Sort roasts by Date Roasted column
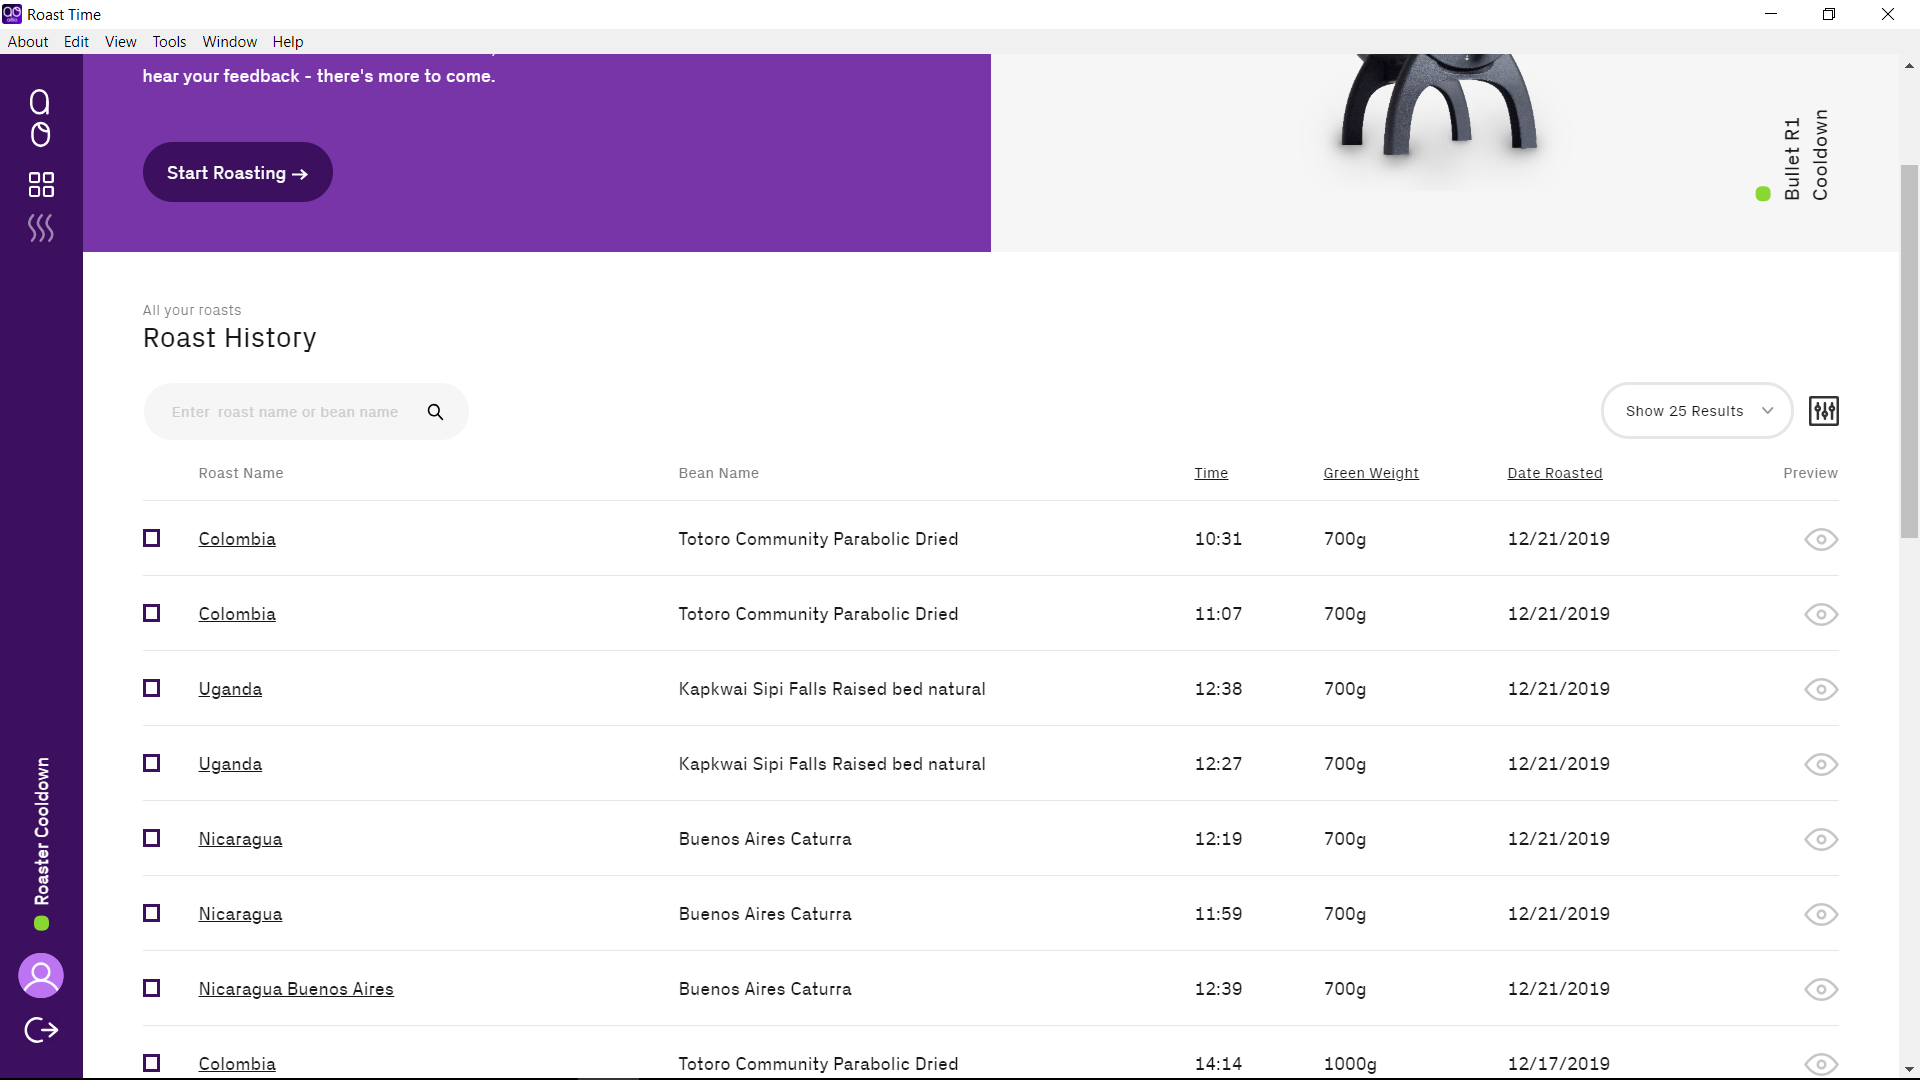 pyautogui.click(x=1555, y=473)
